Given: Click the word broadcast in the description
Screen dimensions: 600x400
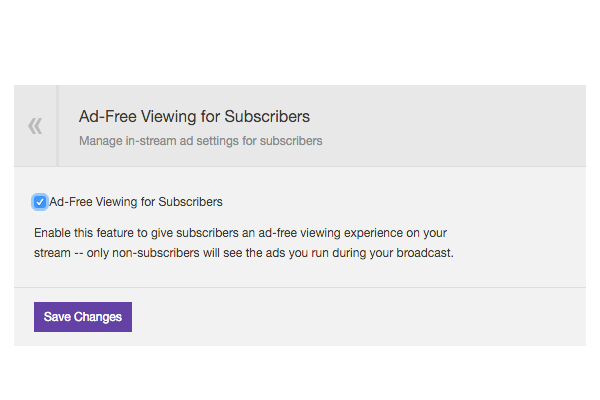Looking at the screenshot, I should click(423, 253).
